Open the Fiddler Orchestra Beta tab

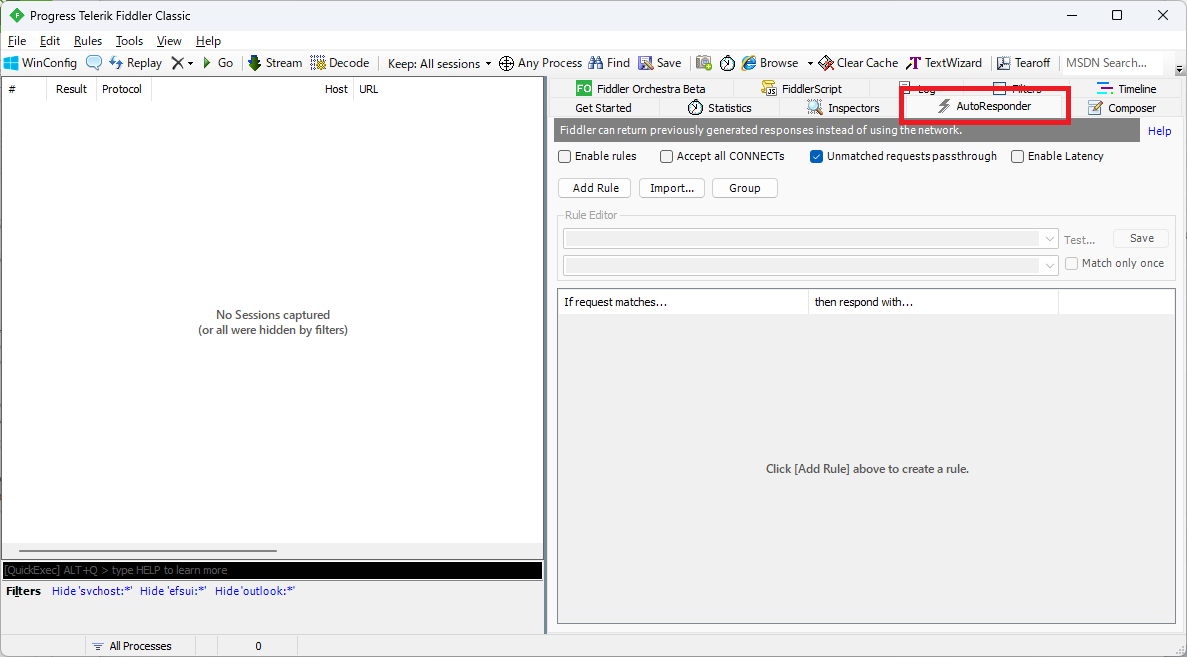coord(640,89)
